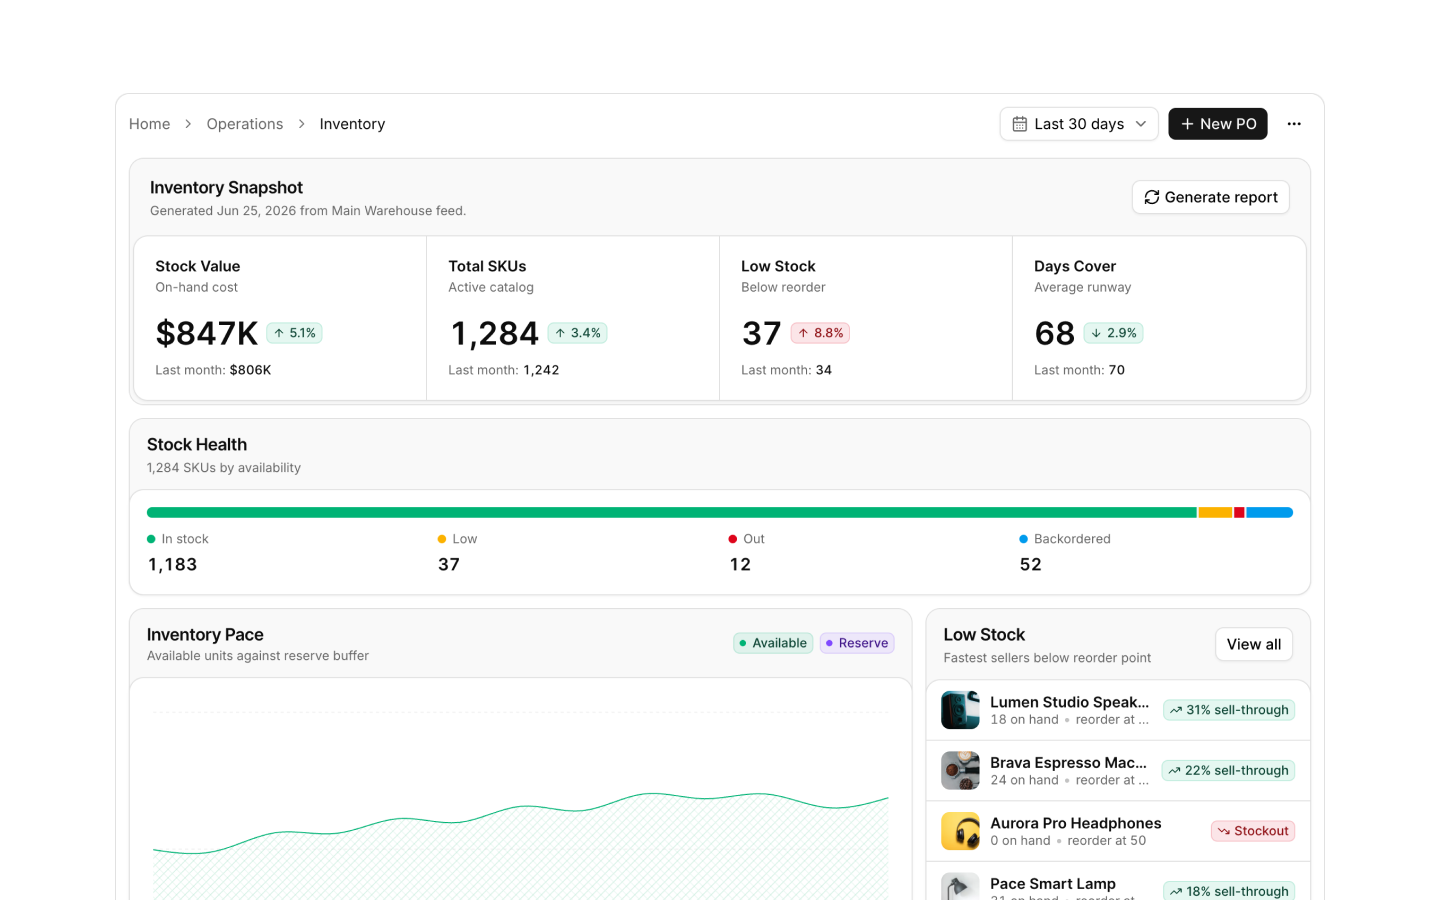This screenshot has width=1440, height=900.
Task: Toggle the Reserve series in legend
Action: (857, 643)
